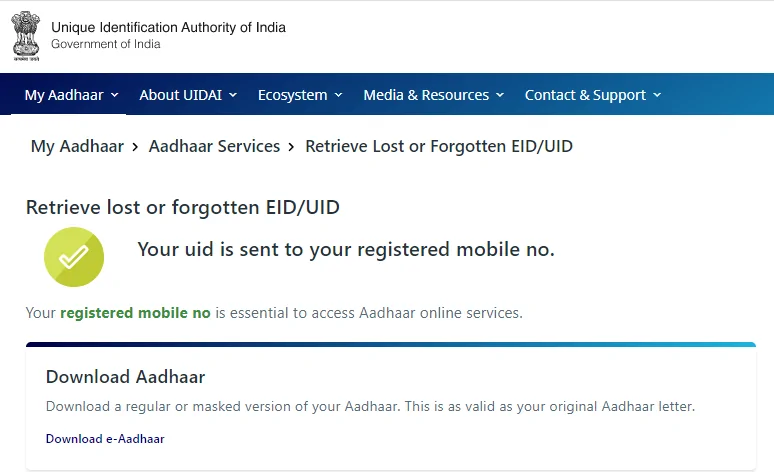This screenshot has height=472, width=774.
Task: Click the breadcrumb arrow after My Aadhaar
Action: (135, 147)
